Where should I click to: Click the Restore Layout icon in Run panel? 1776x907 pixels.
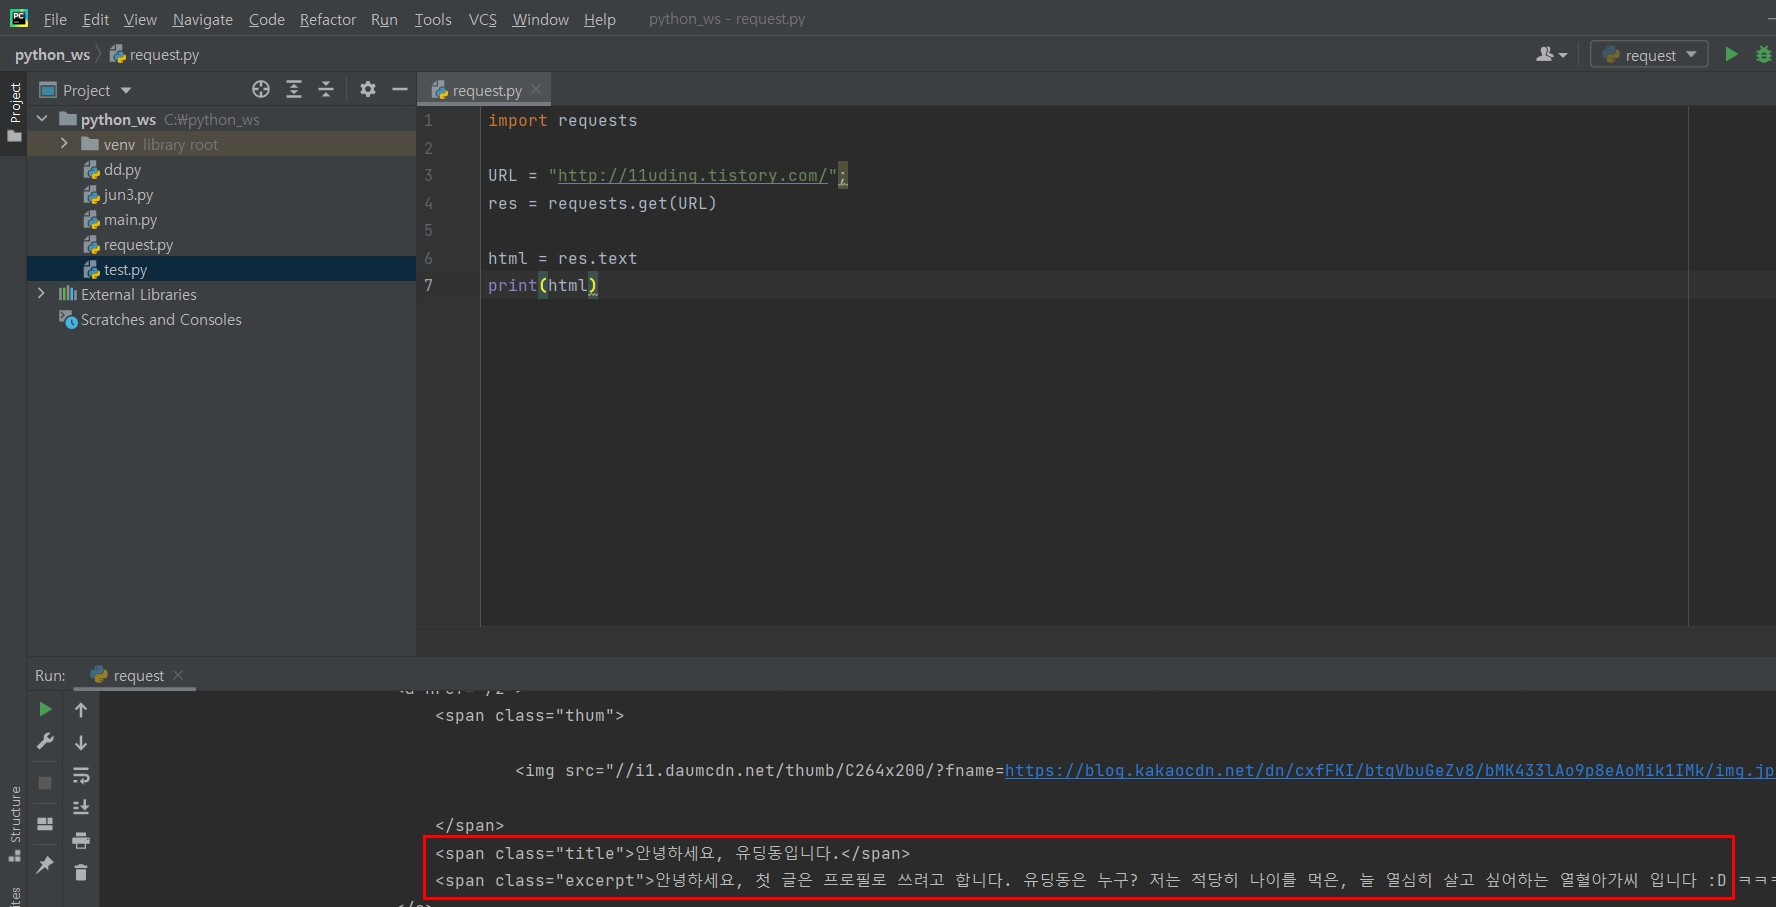tap(45, 824)
